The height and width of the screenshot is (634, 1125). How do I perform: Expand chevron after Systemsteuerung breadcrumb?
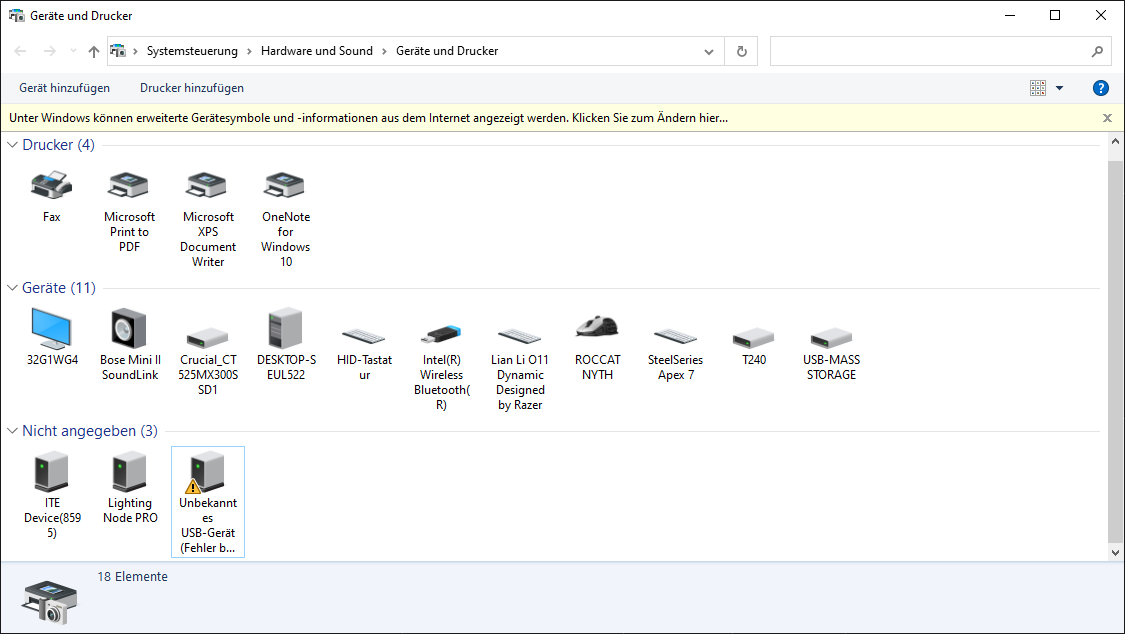pyautogui.click(x=249, y=52)
